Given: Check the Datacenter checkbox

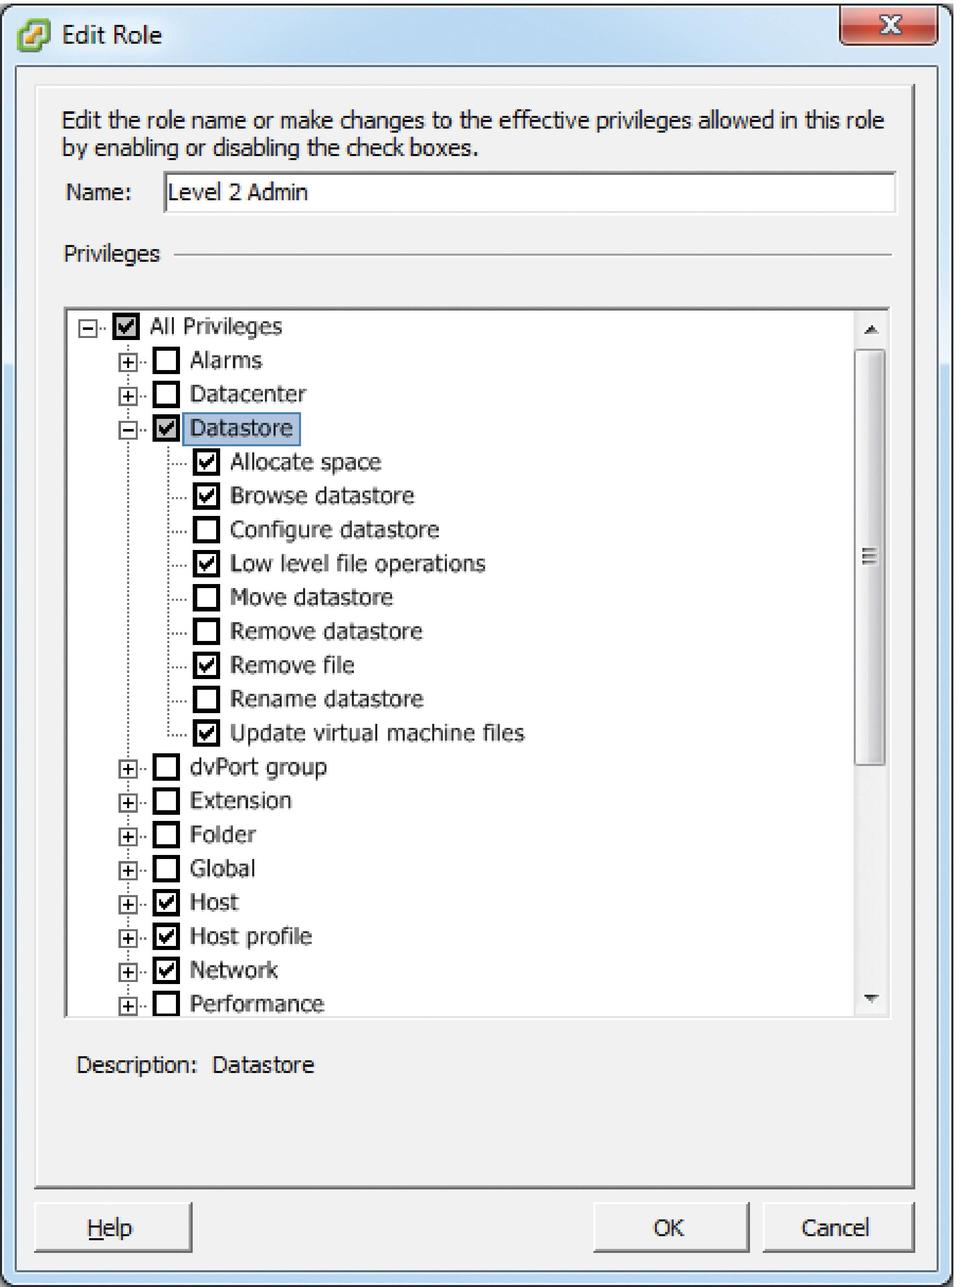Looking at the screenshot, I should (166, 394).
